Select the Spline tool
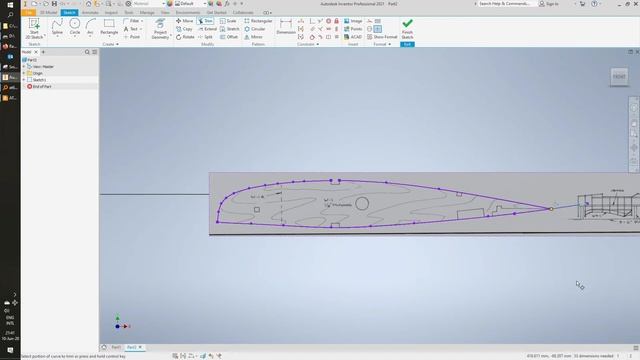Viewport: 640px width, 360px height. [x=57, y=27]
